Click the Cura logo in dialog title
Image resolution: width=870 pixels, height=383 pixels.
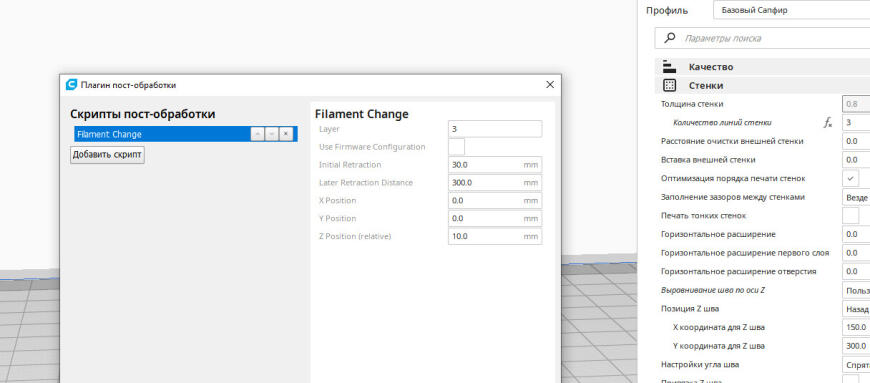72,85
